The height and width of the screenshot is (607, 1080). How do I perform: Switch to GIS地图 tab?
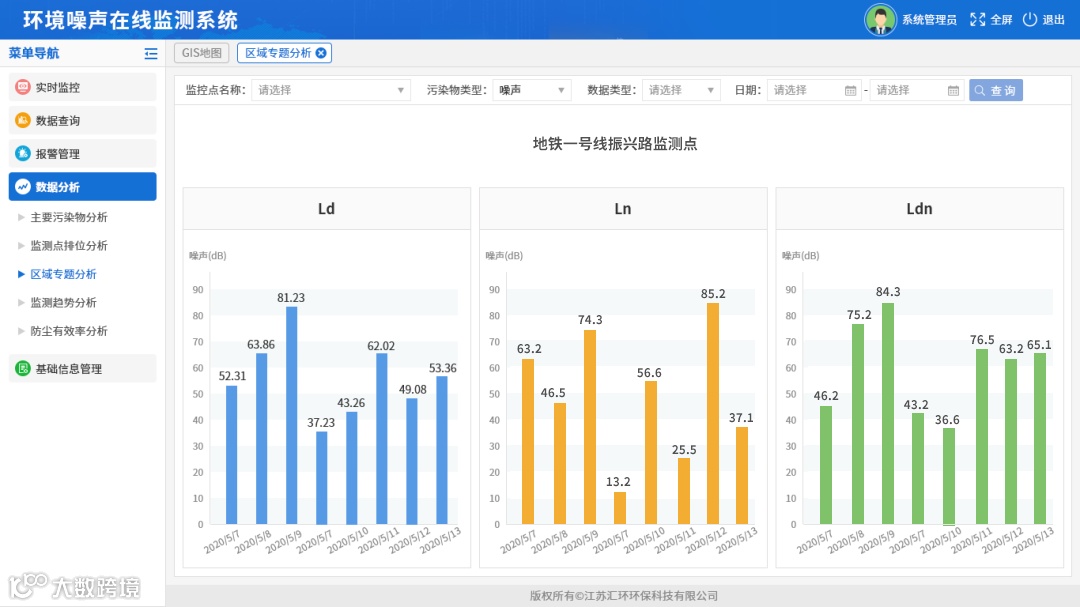coord(201,53)
